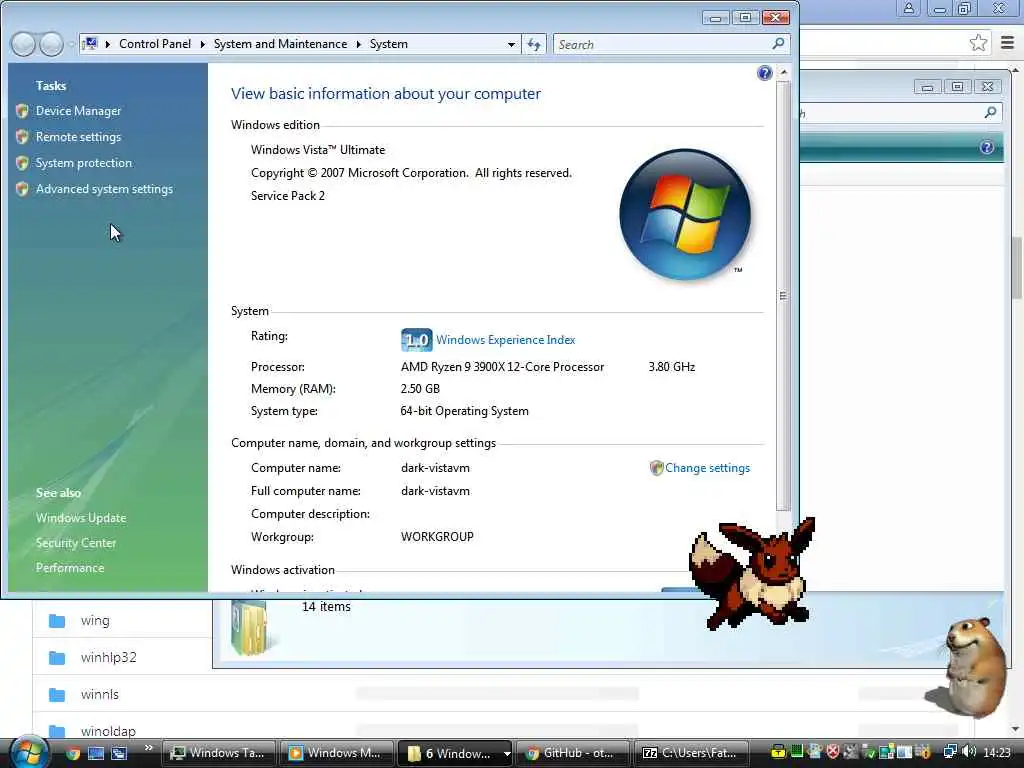Click the address bar computer icon
This screenshot has width=1024, height=768.
pyautogui.click(x=90, y=44)
